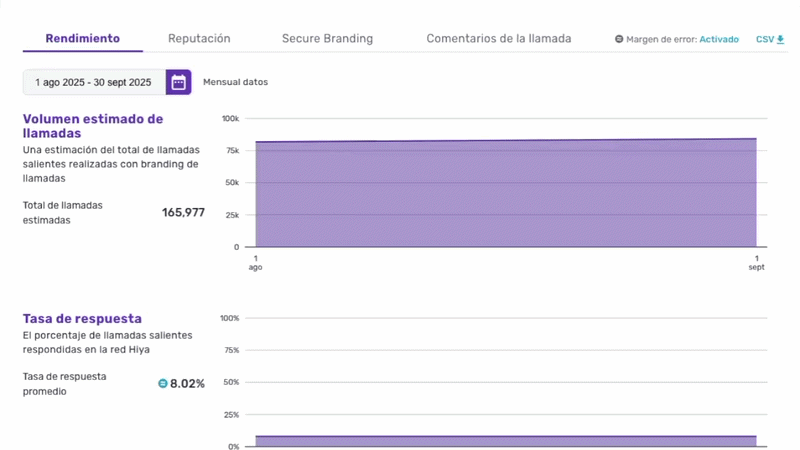Viewport: 800px width, 450px height.
Task: Click the 1 sept axis marker
Action: [x=756, y=263]
